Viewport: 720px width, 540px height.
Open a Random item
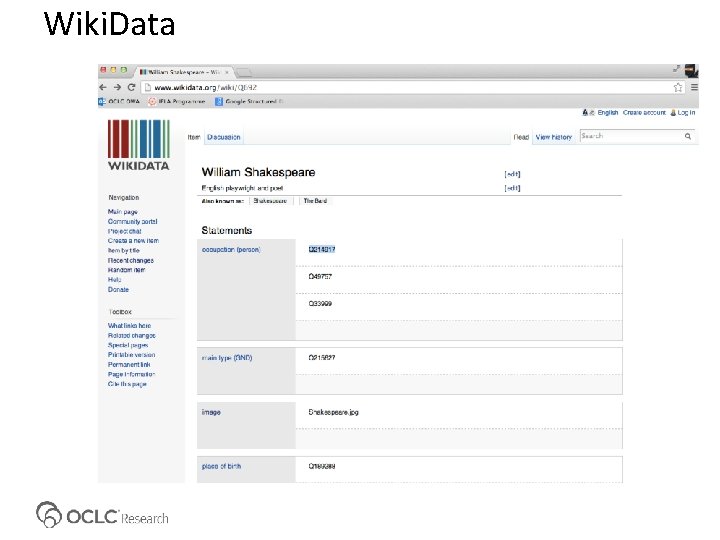tap(126, 270)
